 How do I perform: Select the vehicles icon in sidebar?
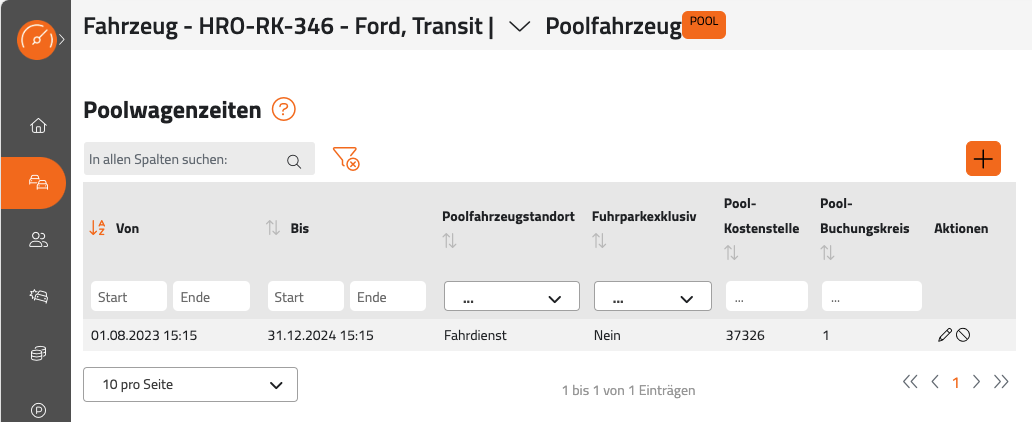[39, 182]
